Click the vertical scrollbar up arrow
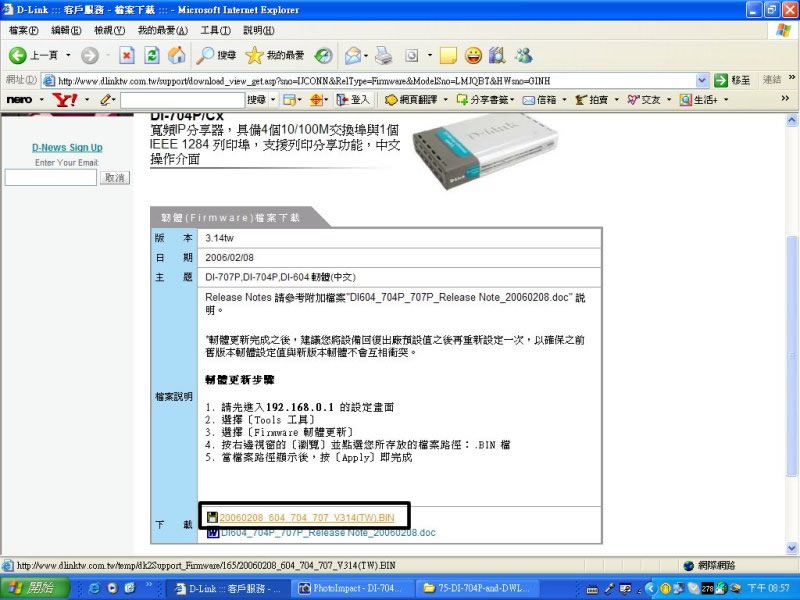The image size is (800, 600). (x=792, y=120)
